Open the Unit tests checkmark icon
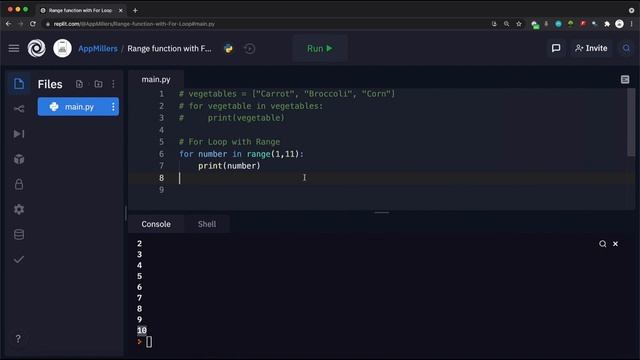The width and height of the screenshot is (640, 360). coord(19,260)
